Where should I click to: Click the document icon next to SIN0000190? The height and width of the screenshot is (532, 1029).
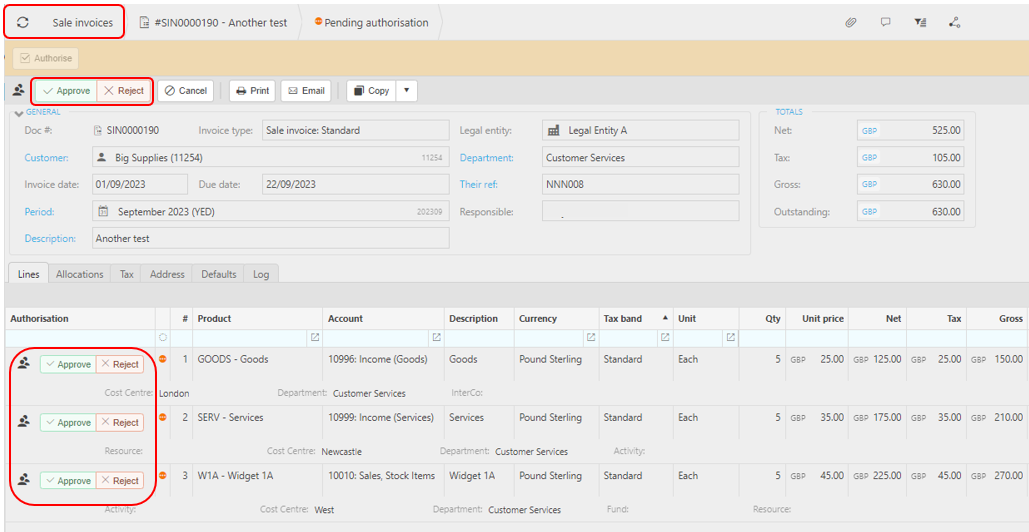click(x=98, y=131)
